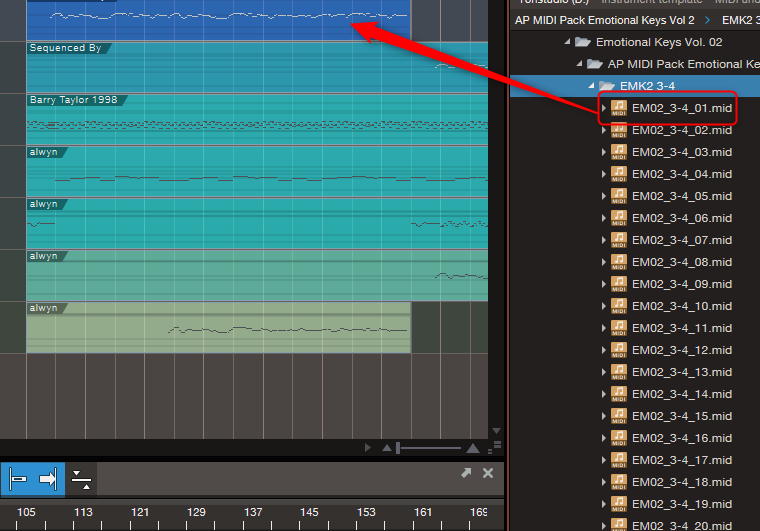Close the lower editor panel

click(488, 473)
